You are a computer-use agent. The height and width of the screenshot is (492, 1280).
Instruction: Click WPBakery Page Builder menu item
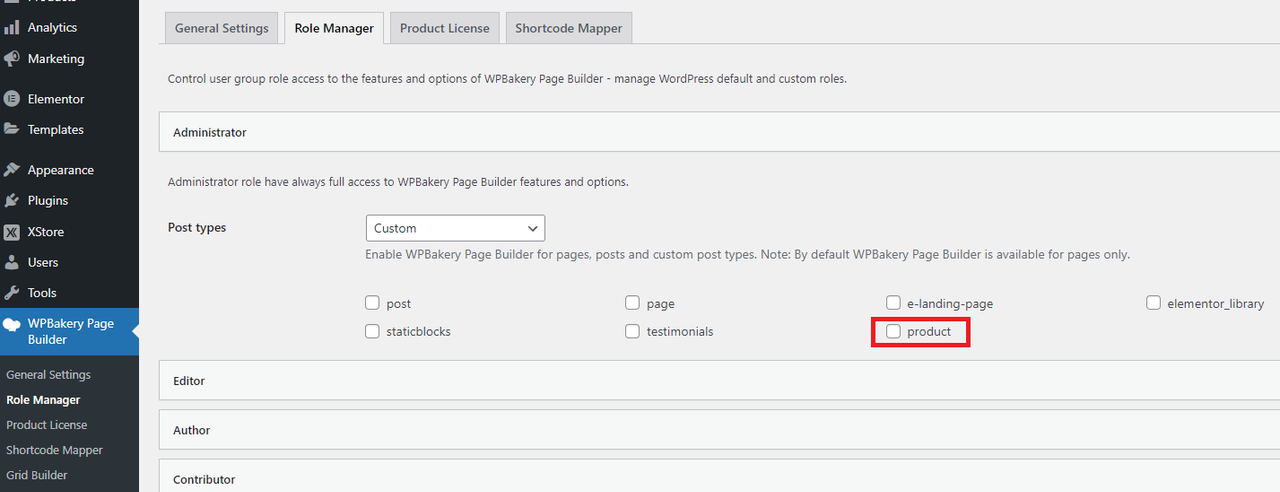[69, 332]
